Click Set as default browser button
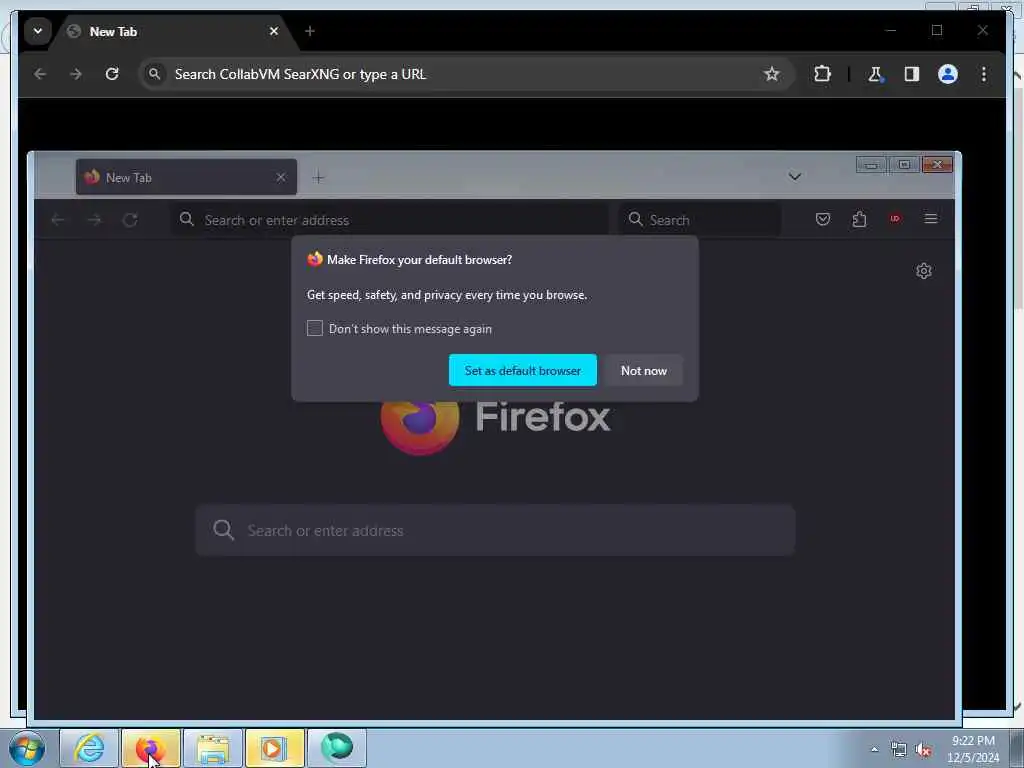 click(x=522, y=370)
